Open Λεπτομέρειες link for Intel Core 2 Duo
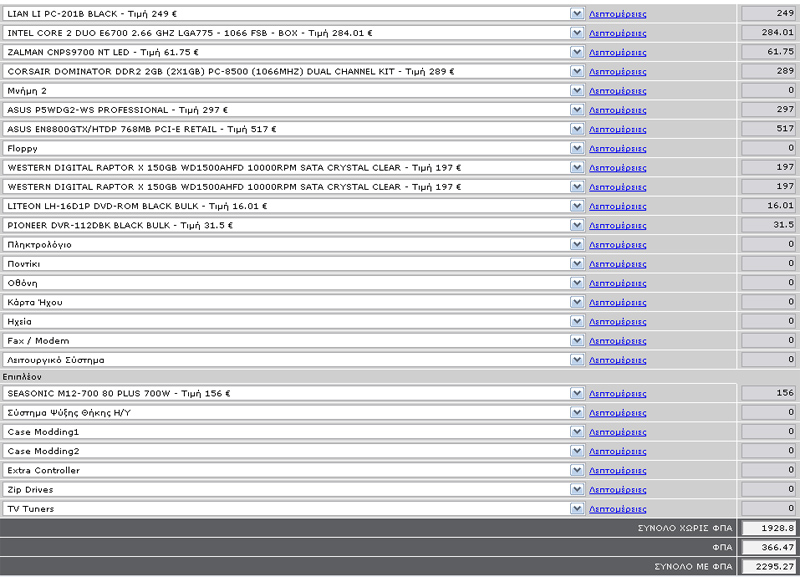Screen dimensions: 800x577 (x=617, y=34)
